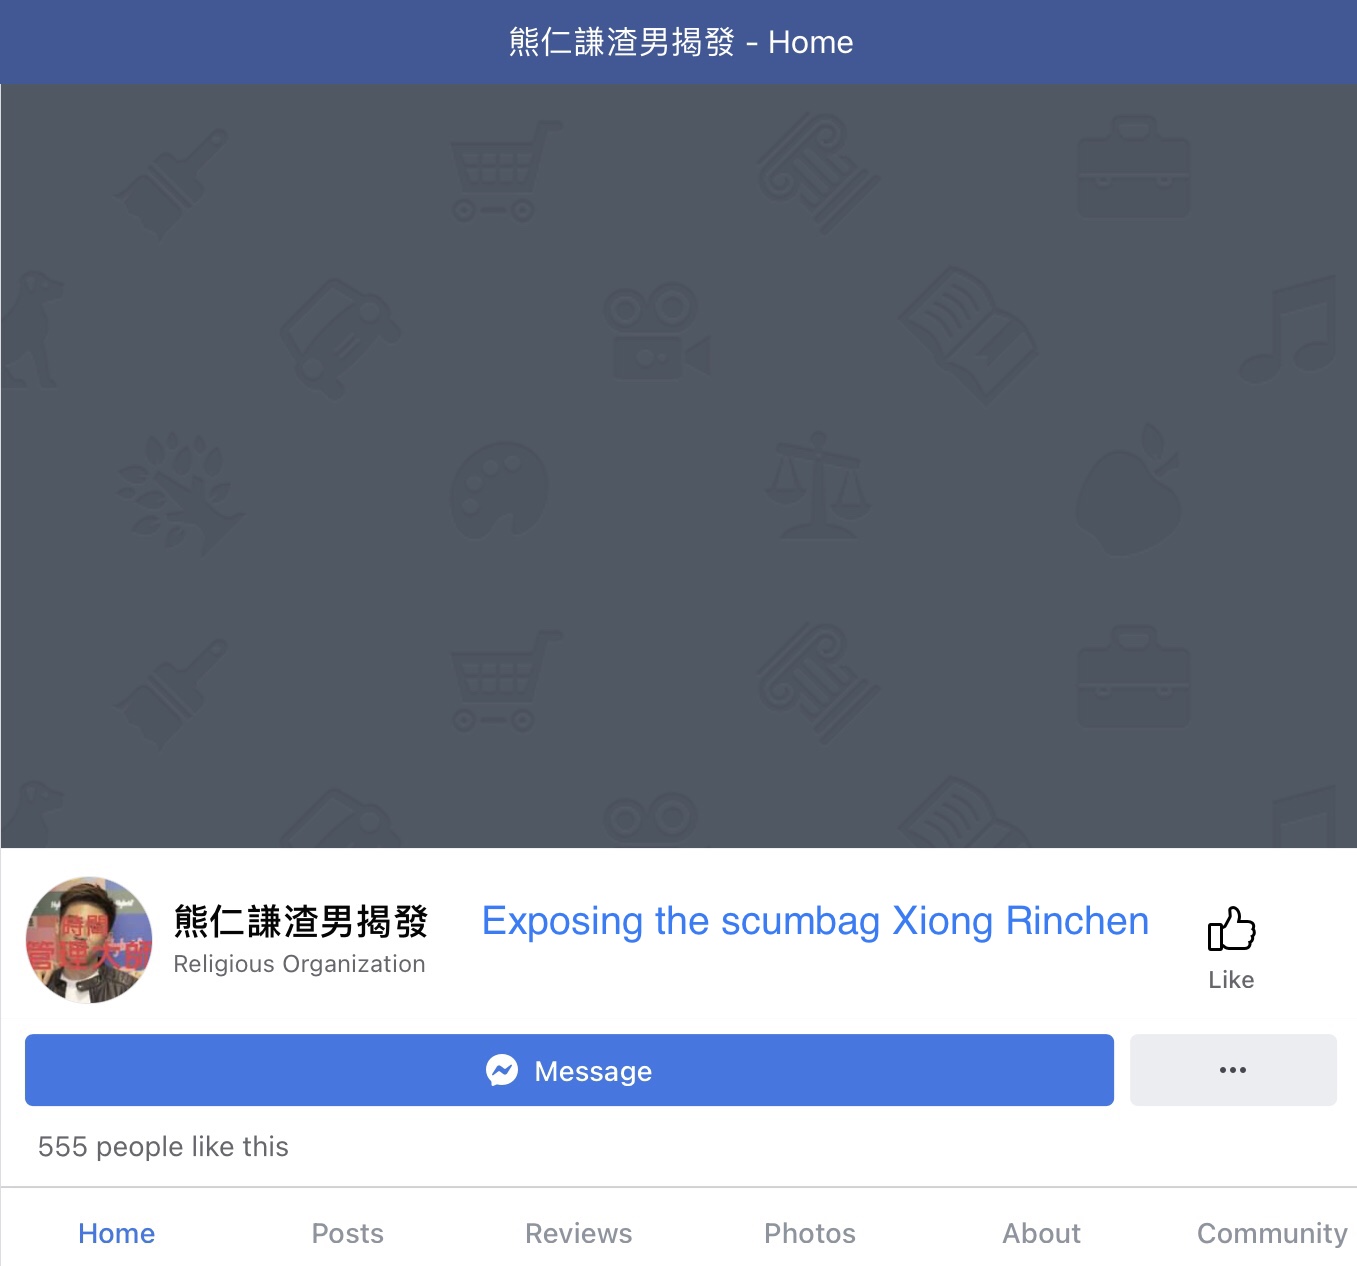Click '555 people like this' text
The width and height of the screenshot is (1357, 1266).
point(163,1146)
